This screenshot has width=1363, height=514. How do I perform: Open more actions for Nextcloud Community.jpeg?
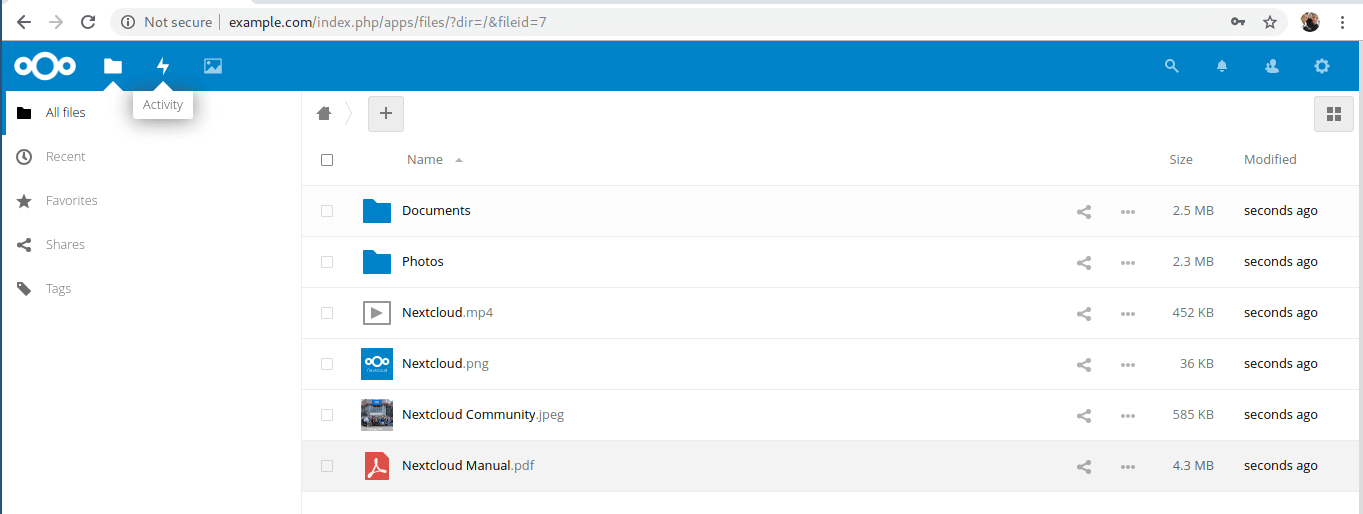(x=1128, y=415)
